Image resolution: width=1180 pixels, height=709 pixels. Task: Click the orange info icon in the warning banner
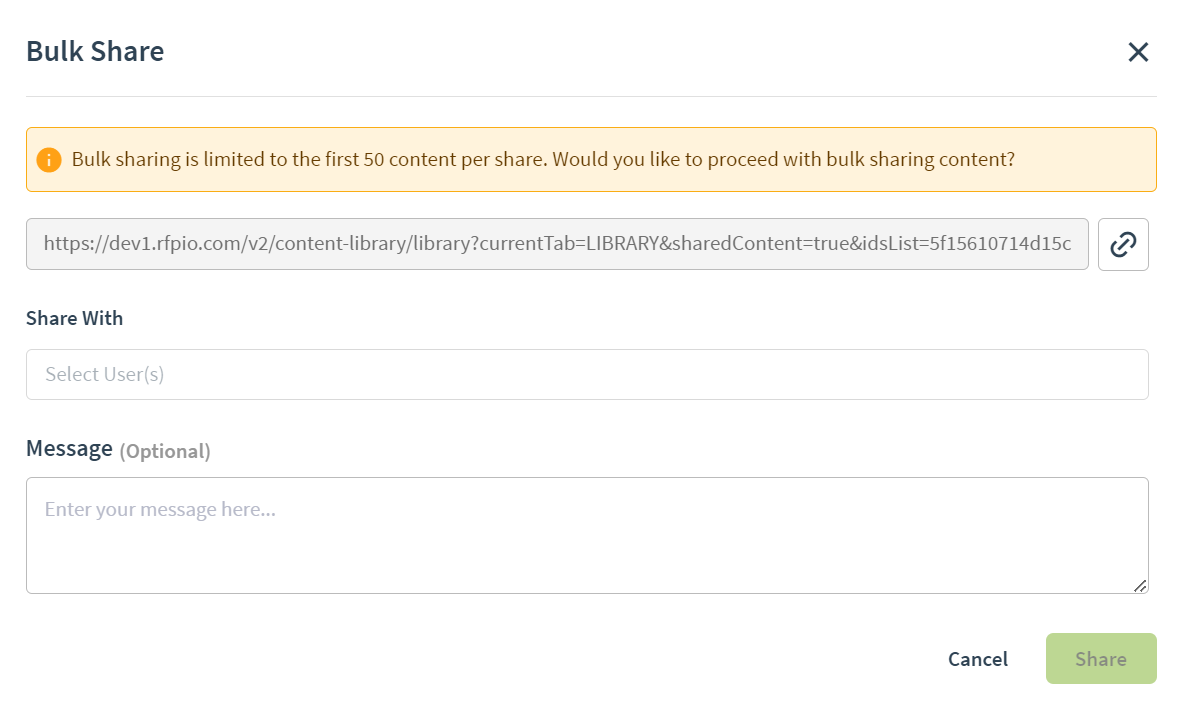(49, 160)
